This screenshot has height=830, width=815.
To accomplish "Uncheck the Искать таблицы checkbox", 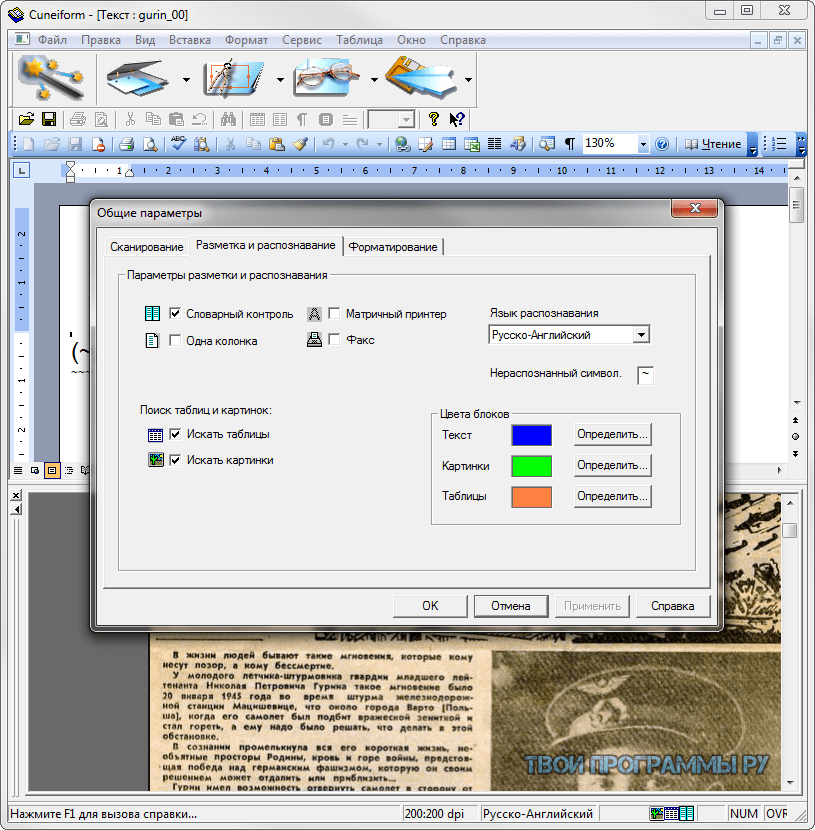I will coord(175,434).
